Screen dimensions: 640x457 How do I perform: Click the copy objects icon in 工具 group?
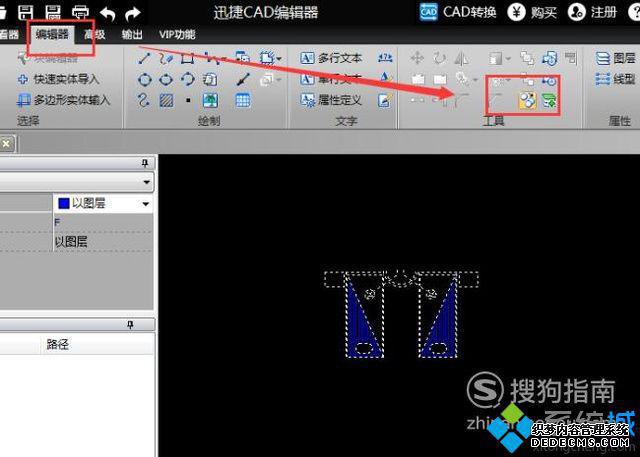click(x=527, y=58)
